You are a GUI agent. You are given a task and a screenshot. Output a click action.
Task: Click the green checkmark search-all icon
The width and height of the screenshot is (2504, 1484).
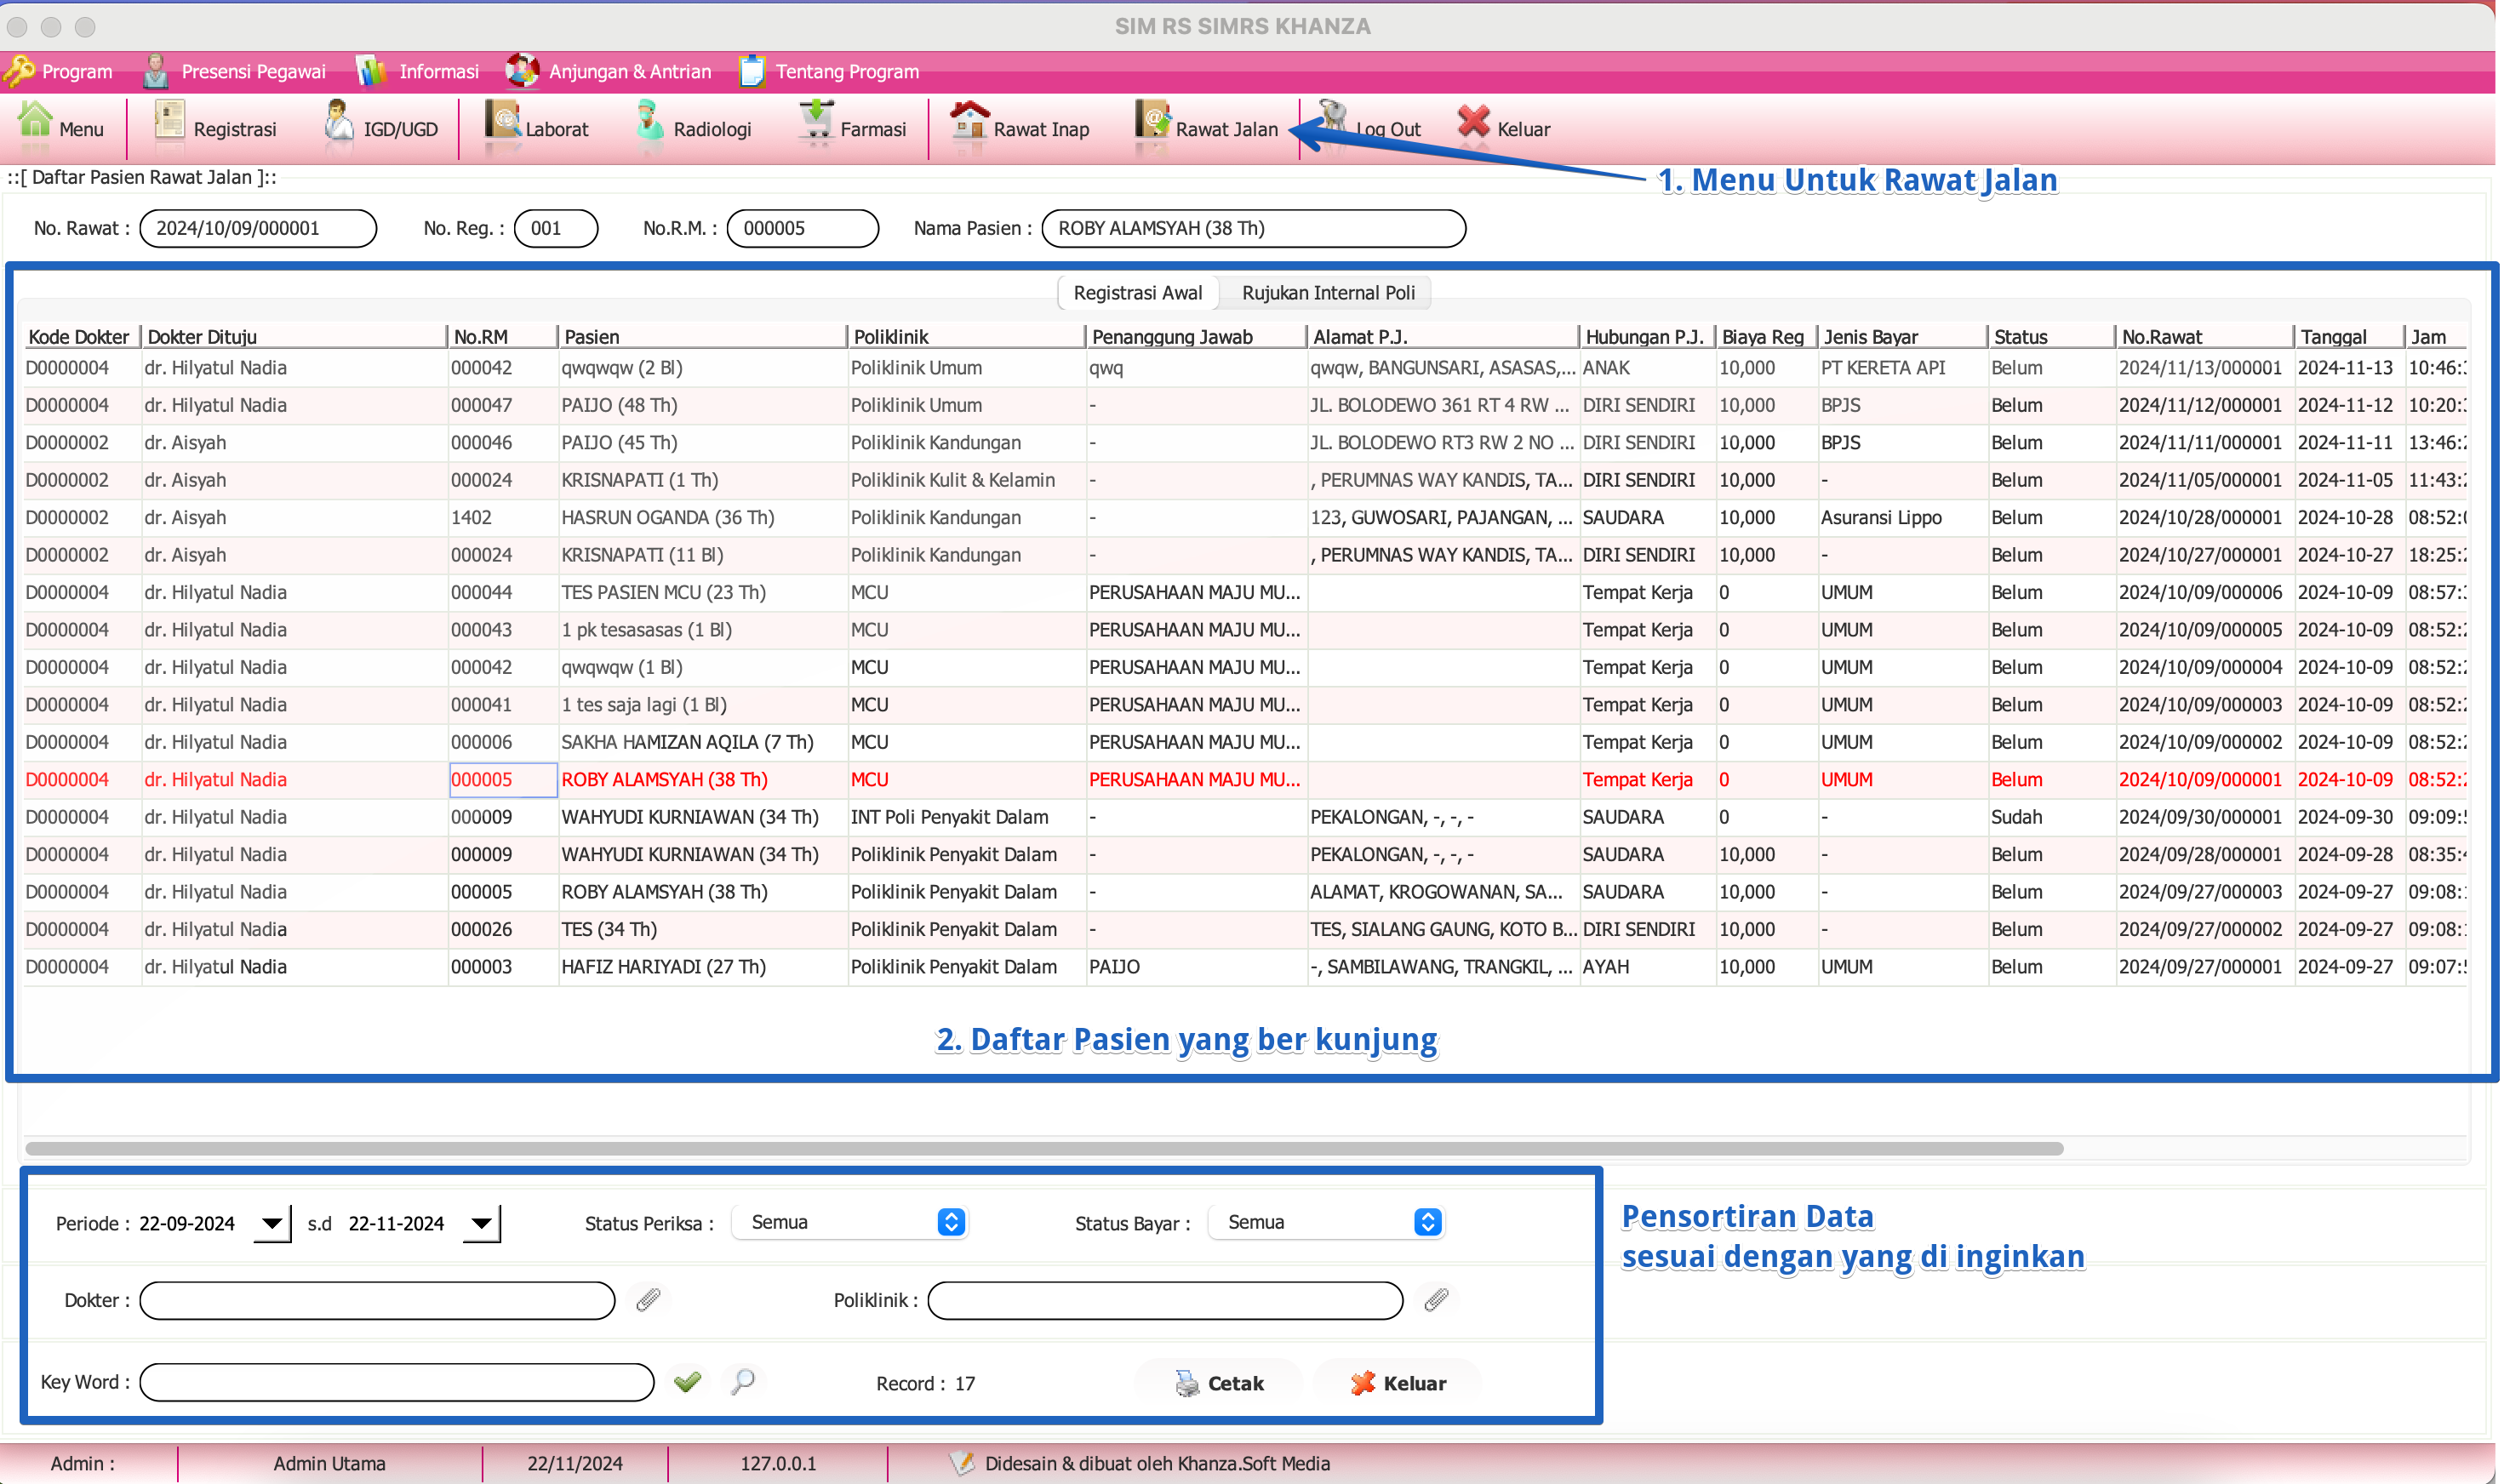point(688,1381)
